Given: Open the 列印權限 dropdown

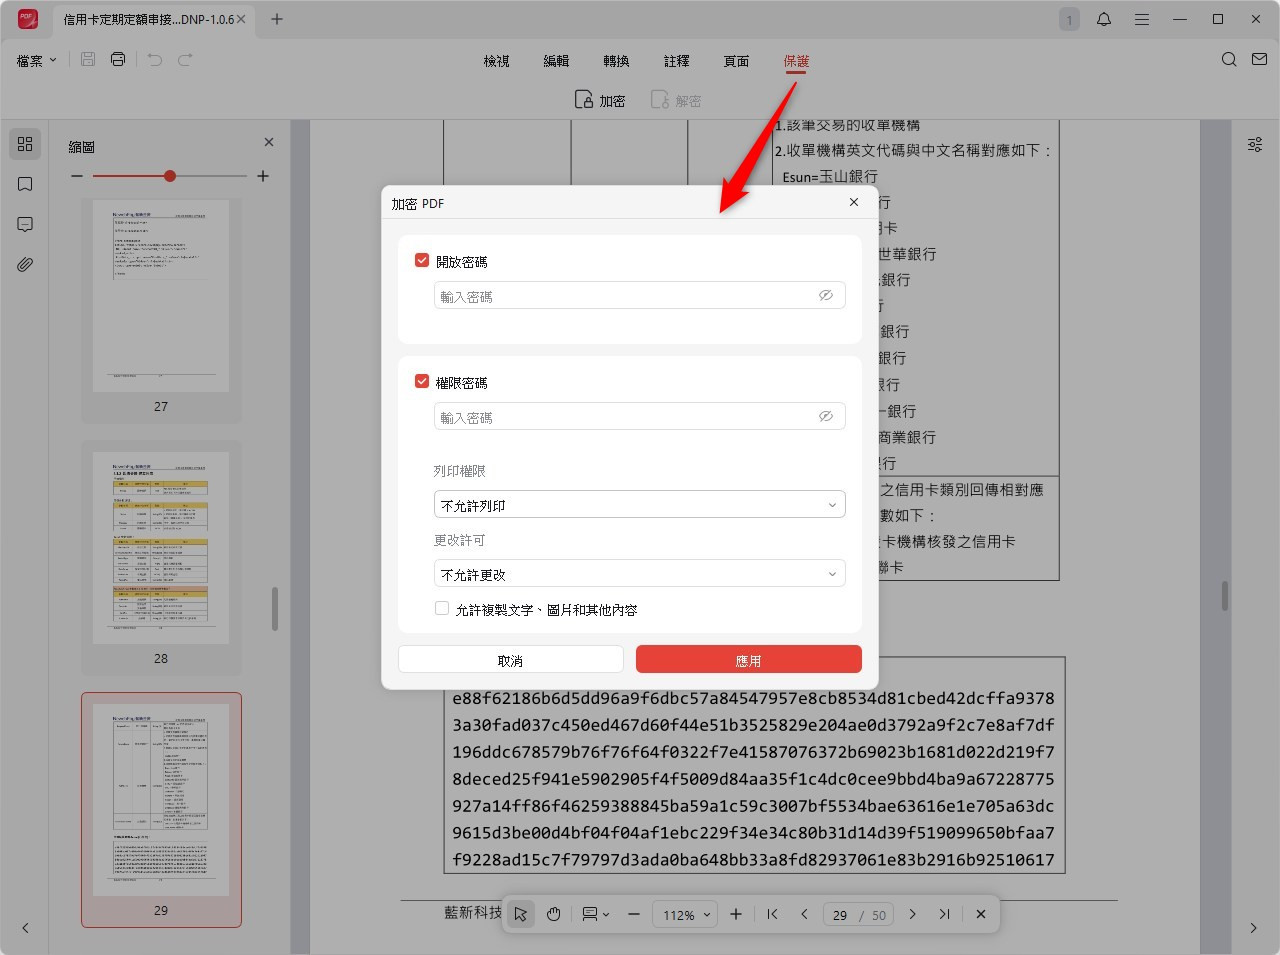Looking at the screenshot, I should tap(640, 505).
